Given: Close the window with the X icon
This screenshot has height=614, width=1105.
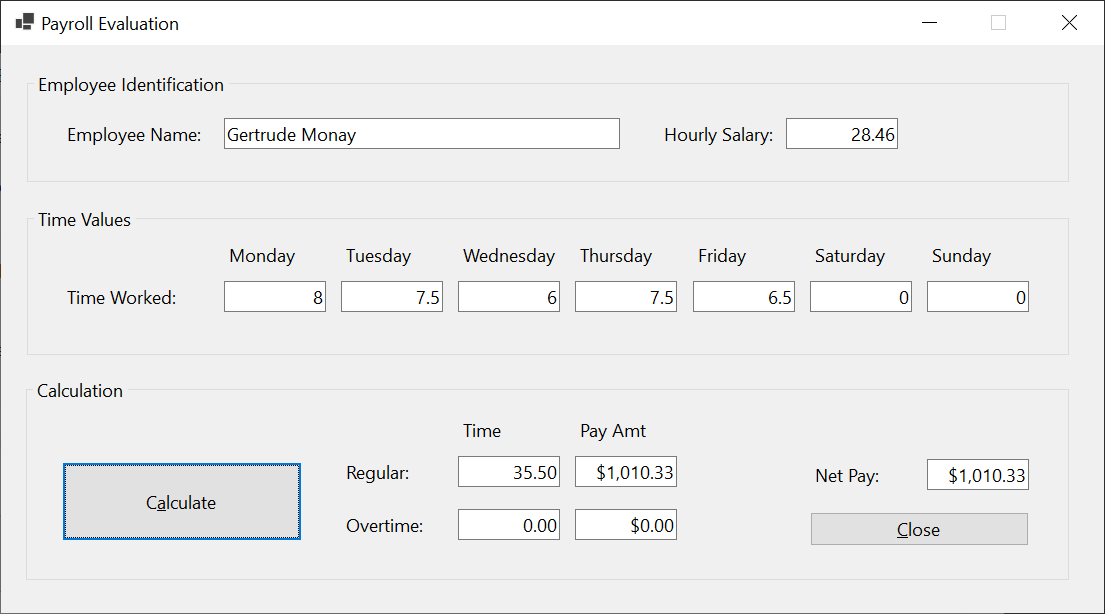Looking at the screenshot, I should coord(1069,23).
